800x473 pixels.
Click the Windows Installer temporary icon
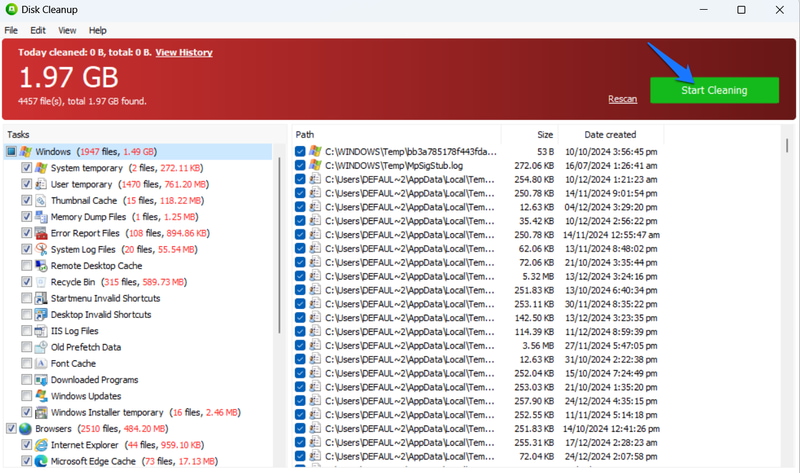click(41, 412)
